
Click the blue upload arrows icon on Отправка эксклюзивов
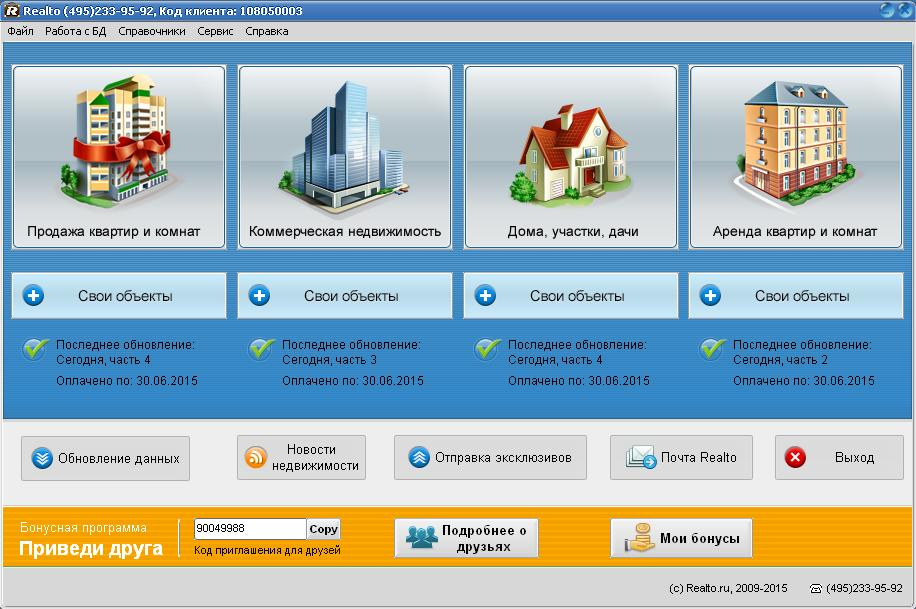(x=419, y=458)
